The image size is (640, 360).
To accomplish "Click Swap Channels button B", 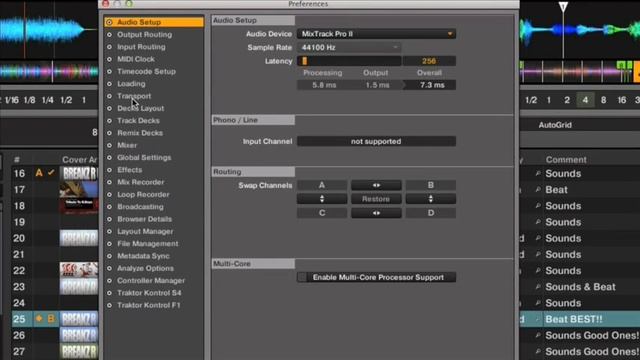I will (x=431, y=185).
